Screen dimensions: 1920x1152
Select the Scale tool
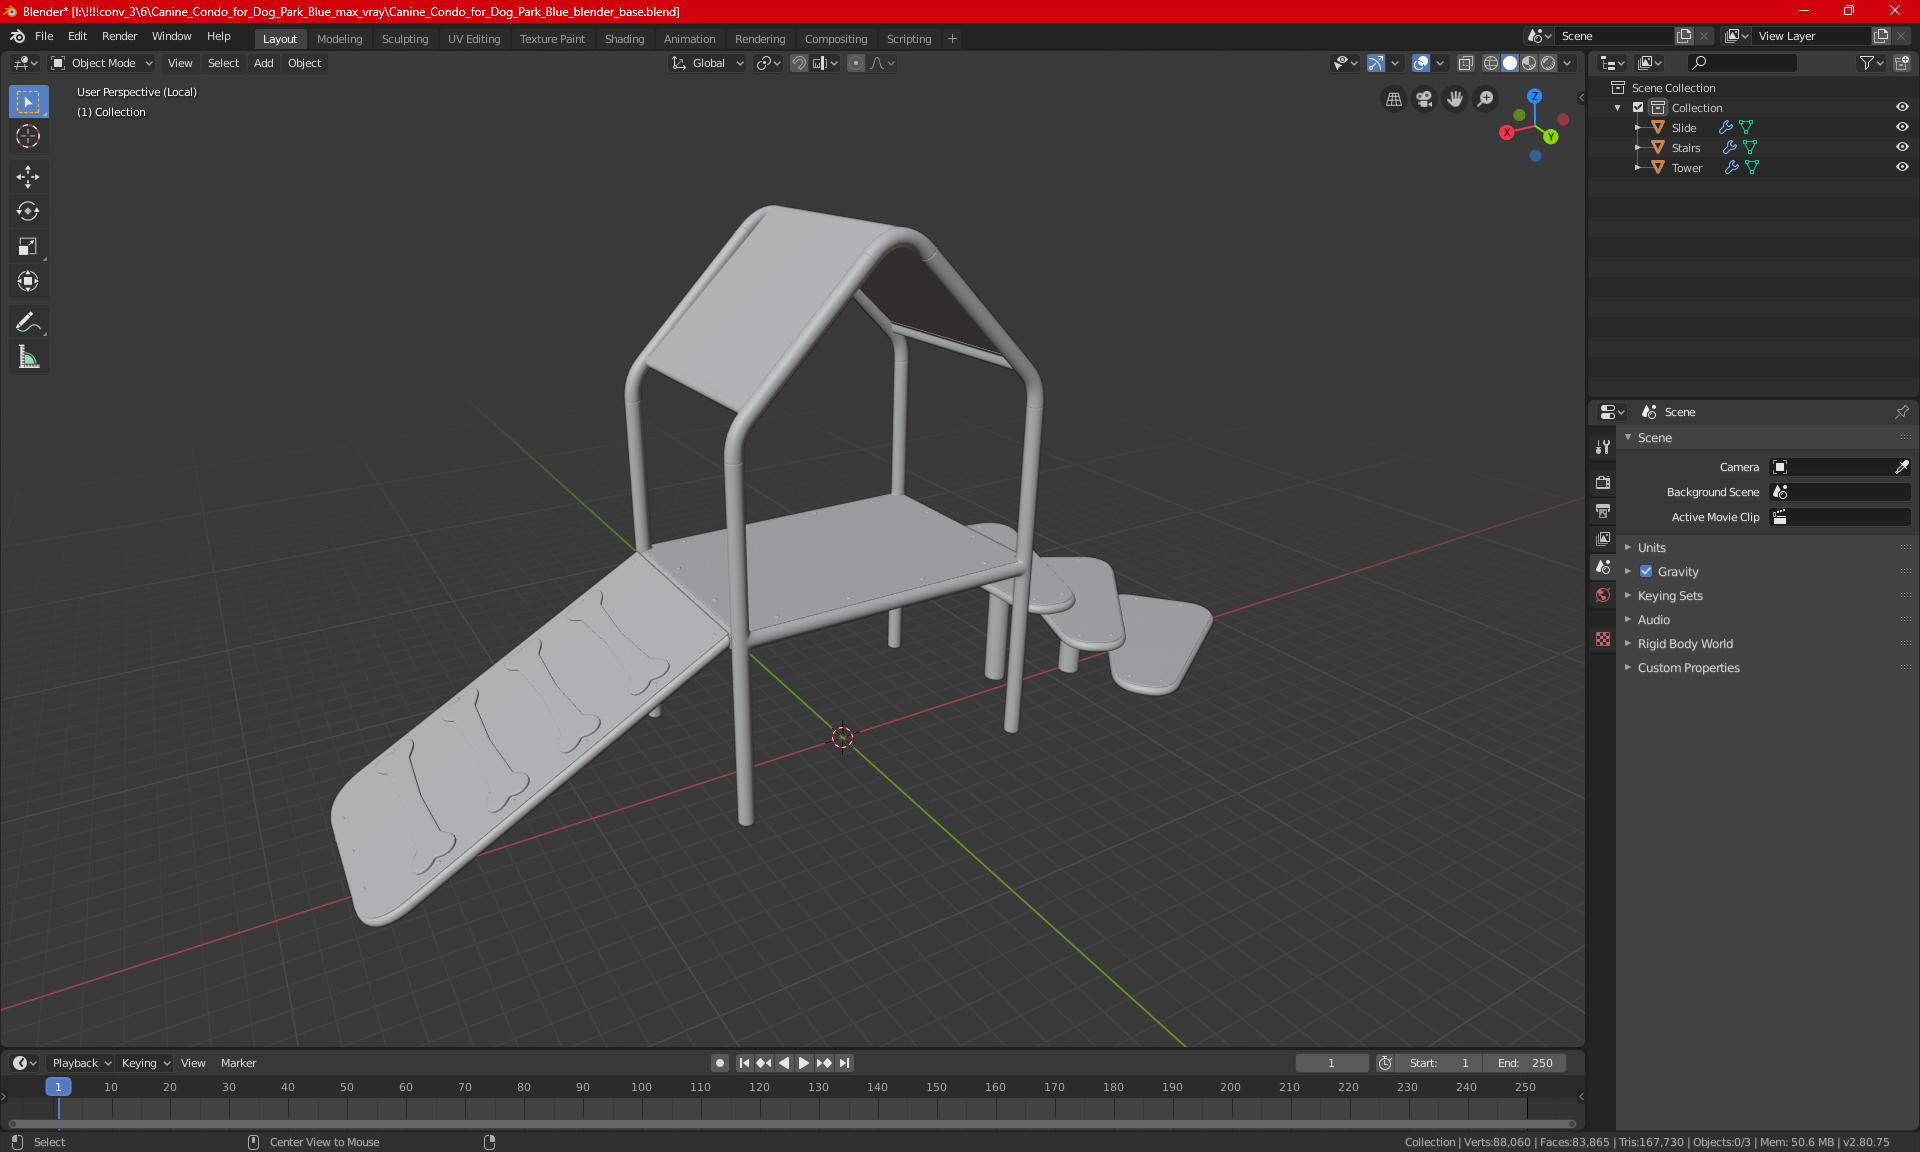[x=28, y=247]
